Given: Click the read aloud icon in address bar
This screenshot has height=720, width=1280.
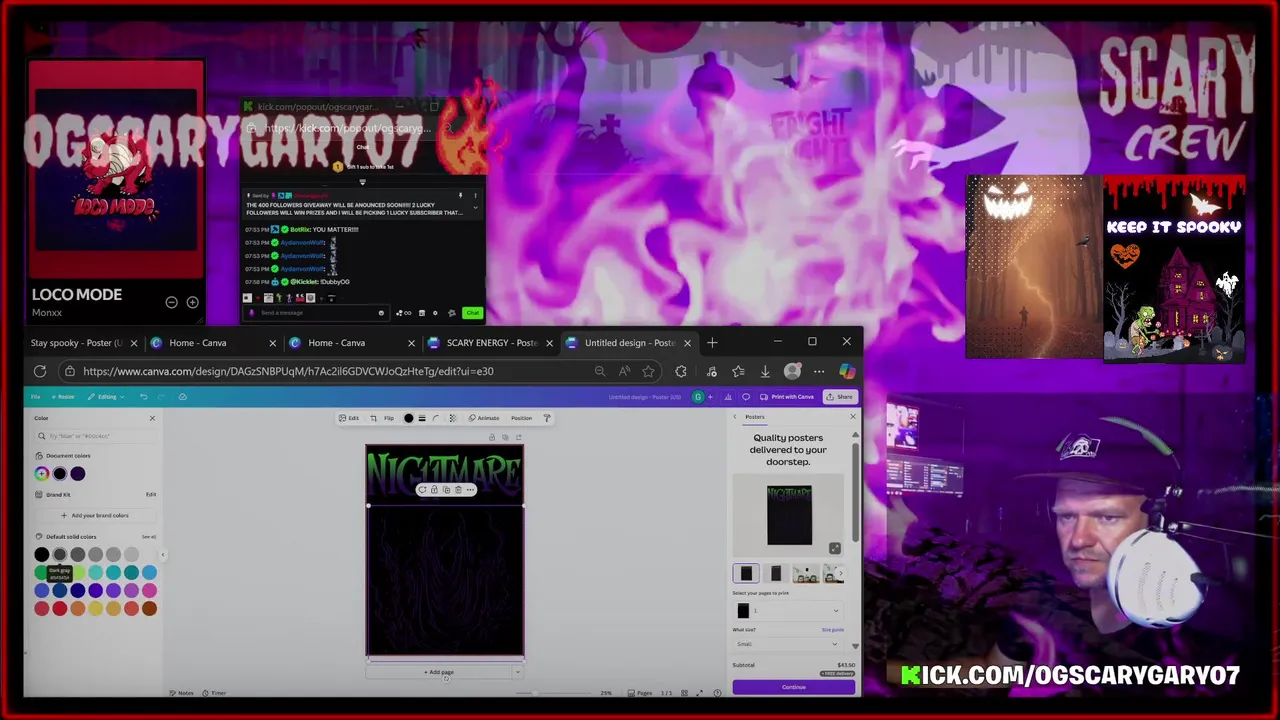Looking at the screenshot, I should [x=625, y=371].
